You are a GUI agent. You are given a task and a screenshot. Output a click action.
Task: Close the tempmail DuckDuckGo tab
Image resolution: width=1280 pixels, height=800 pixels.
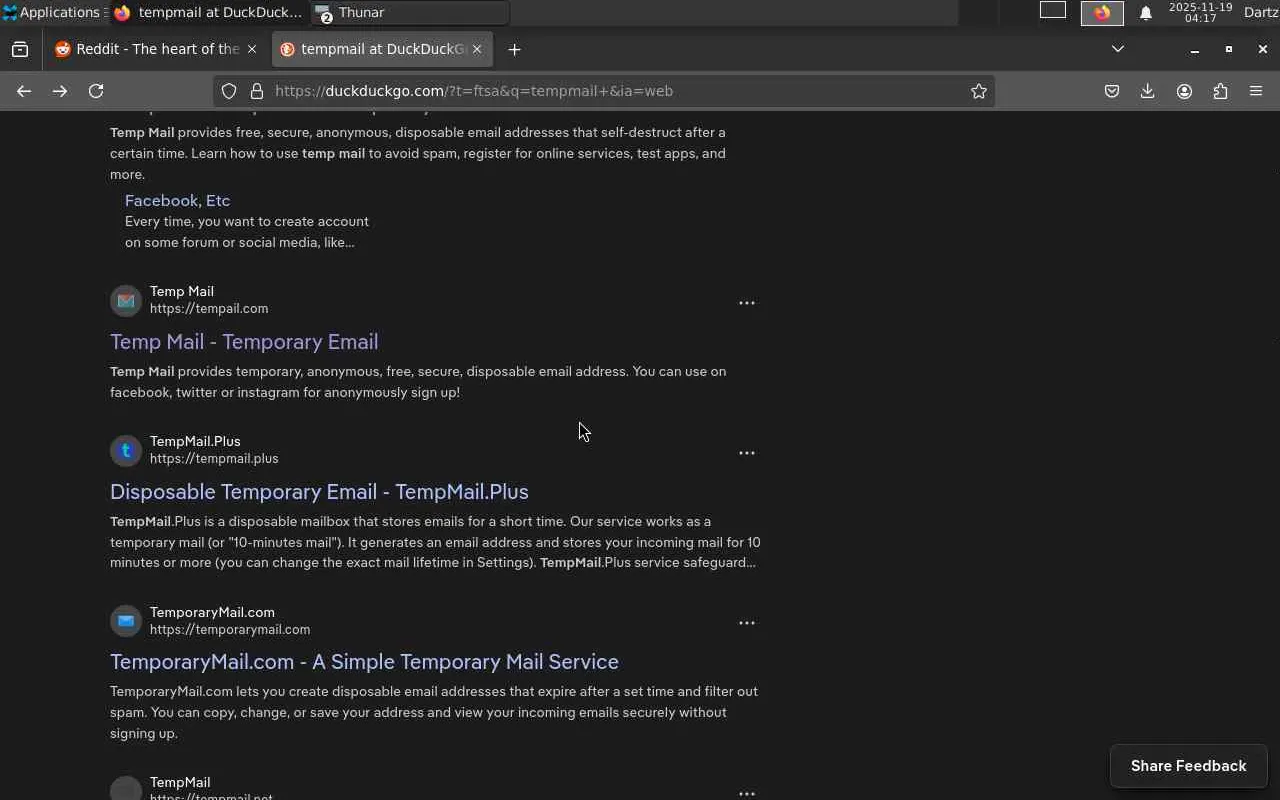(477, 49)
